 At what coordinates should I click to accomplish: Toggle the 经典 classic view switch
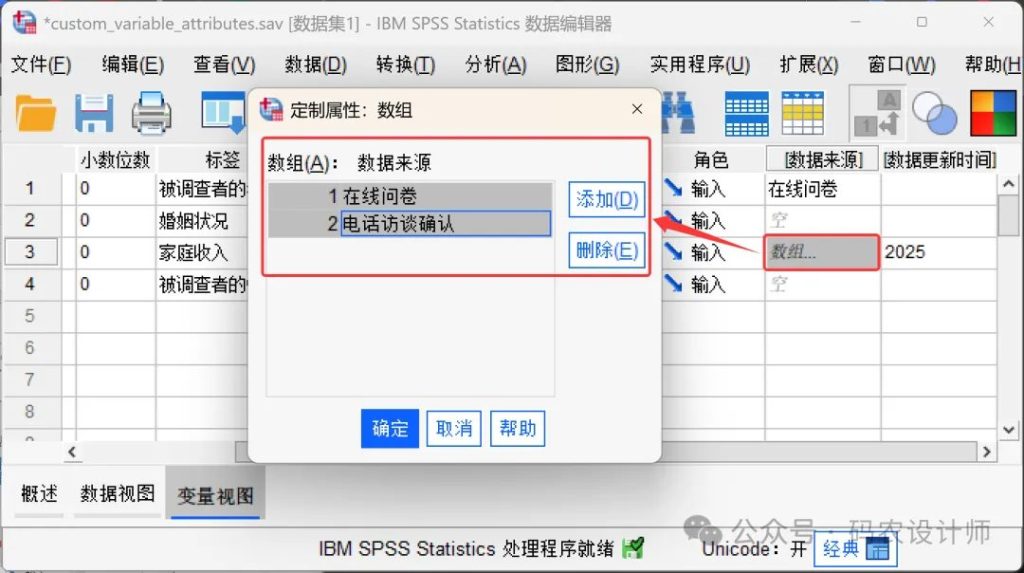(855, 549)
